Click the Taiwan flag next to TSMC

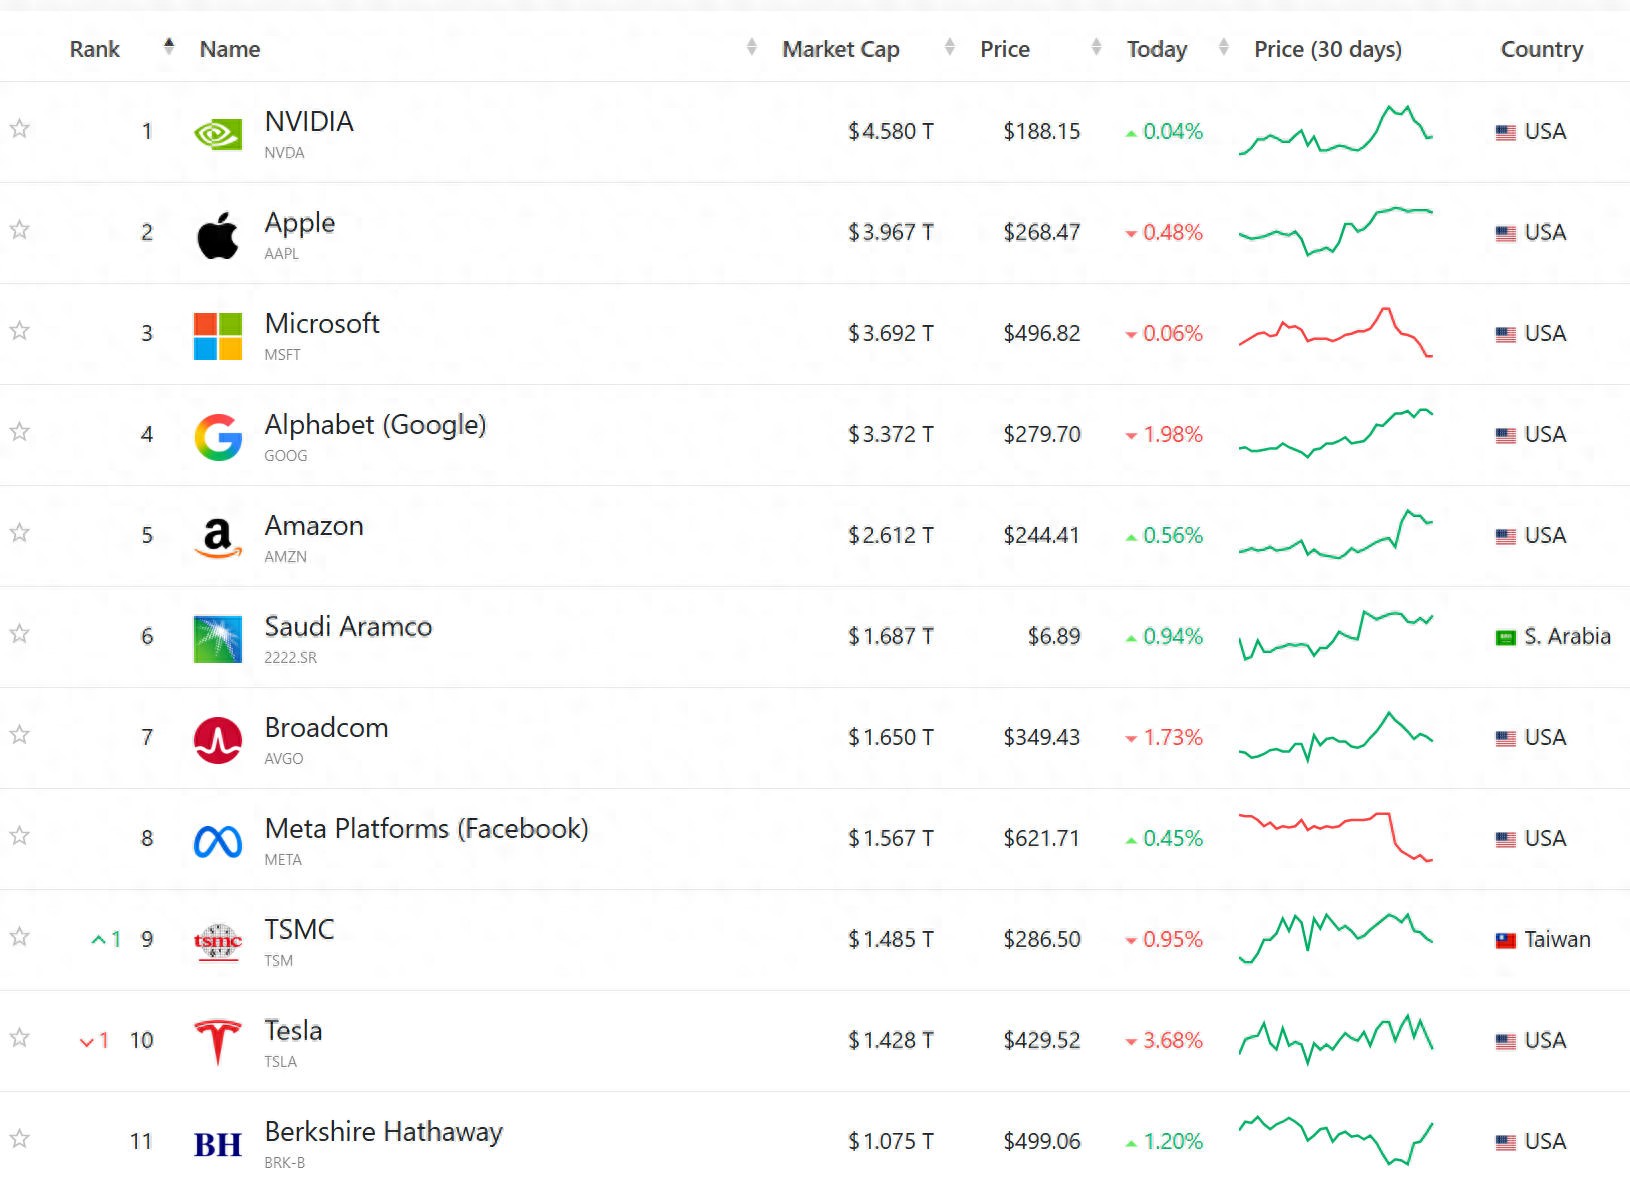coord(1505,940)
